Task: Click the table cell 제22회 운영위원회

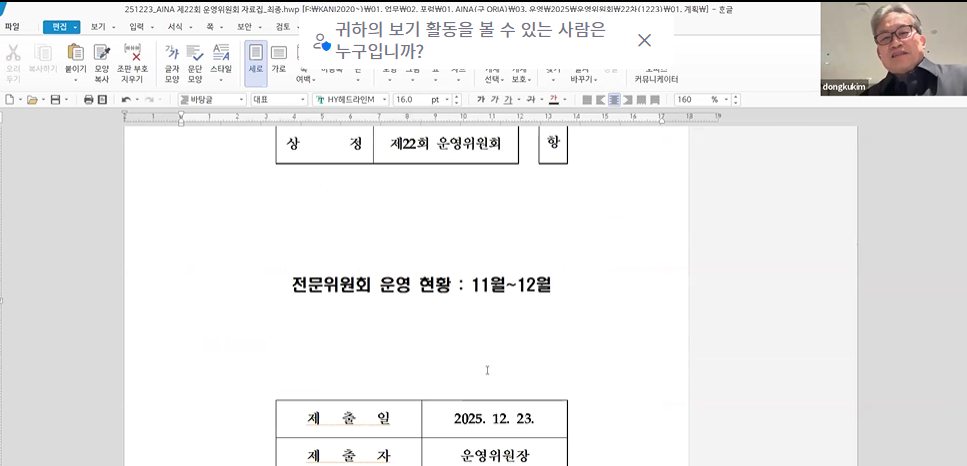Action: point(446,144)
